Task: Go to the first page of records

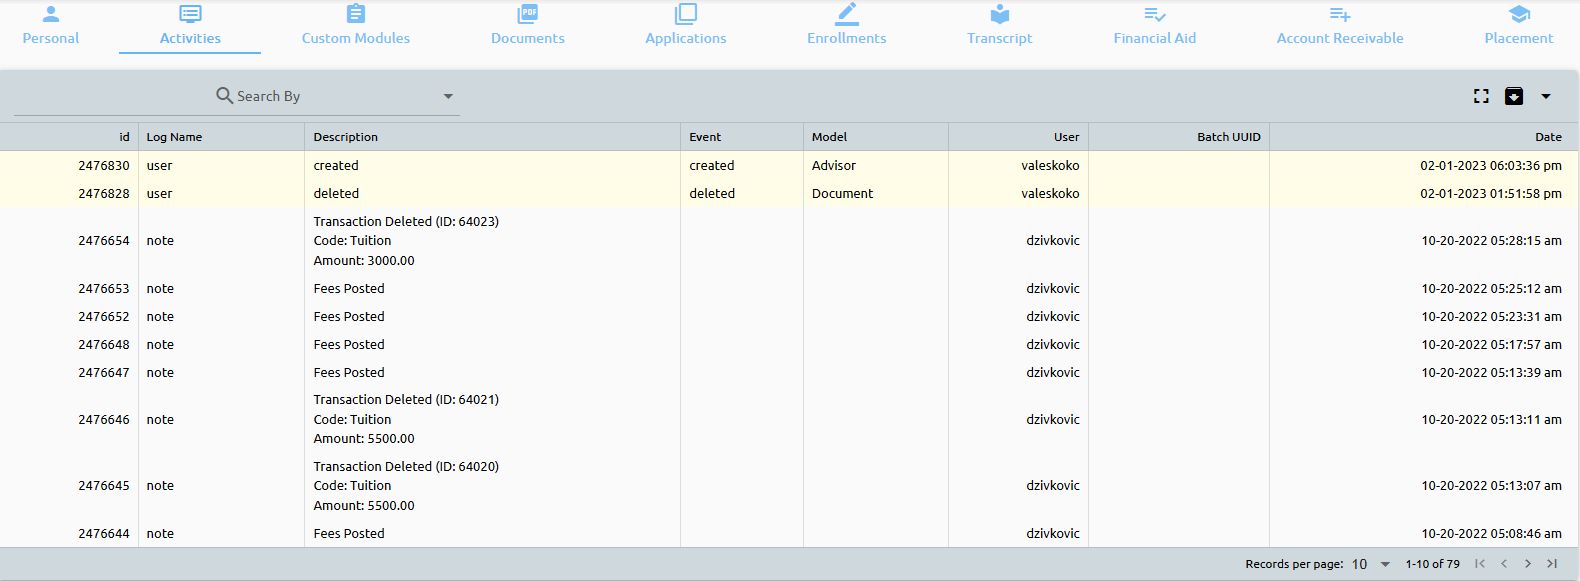Action: 1480,564
